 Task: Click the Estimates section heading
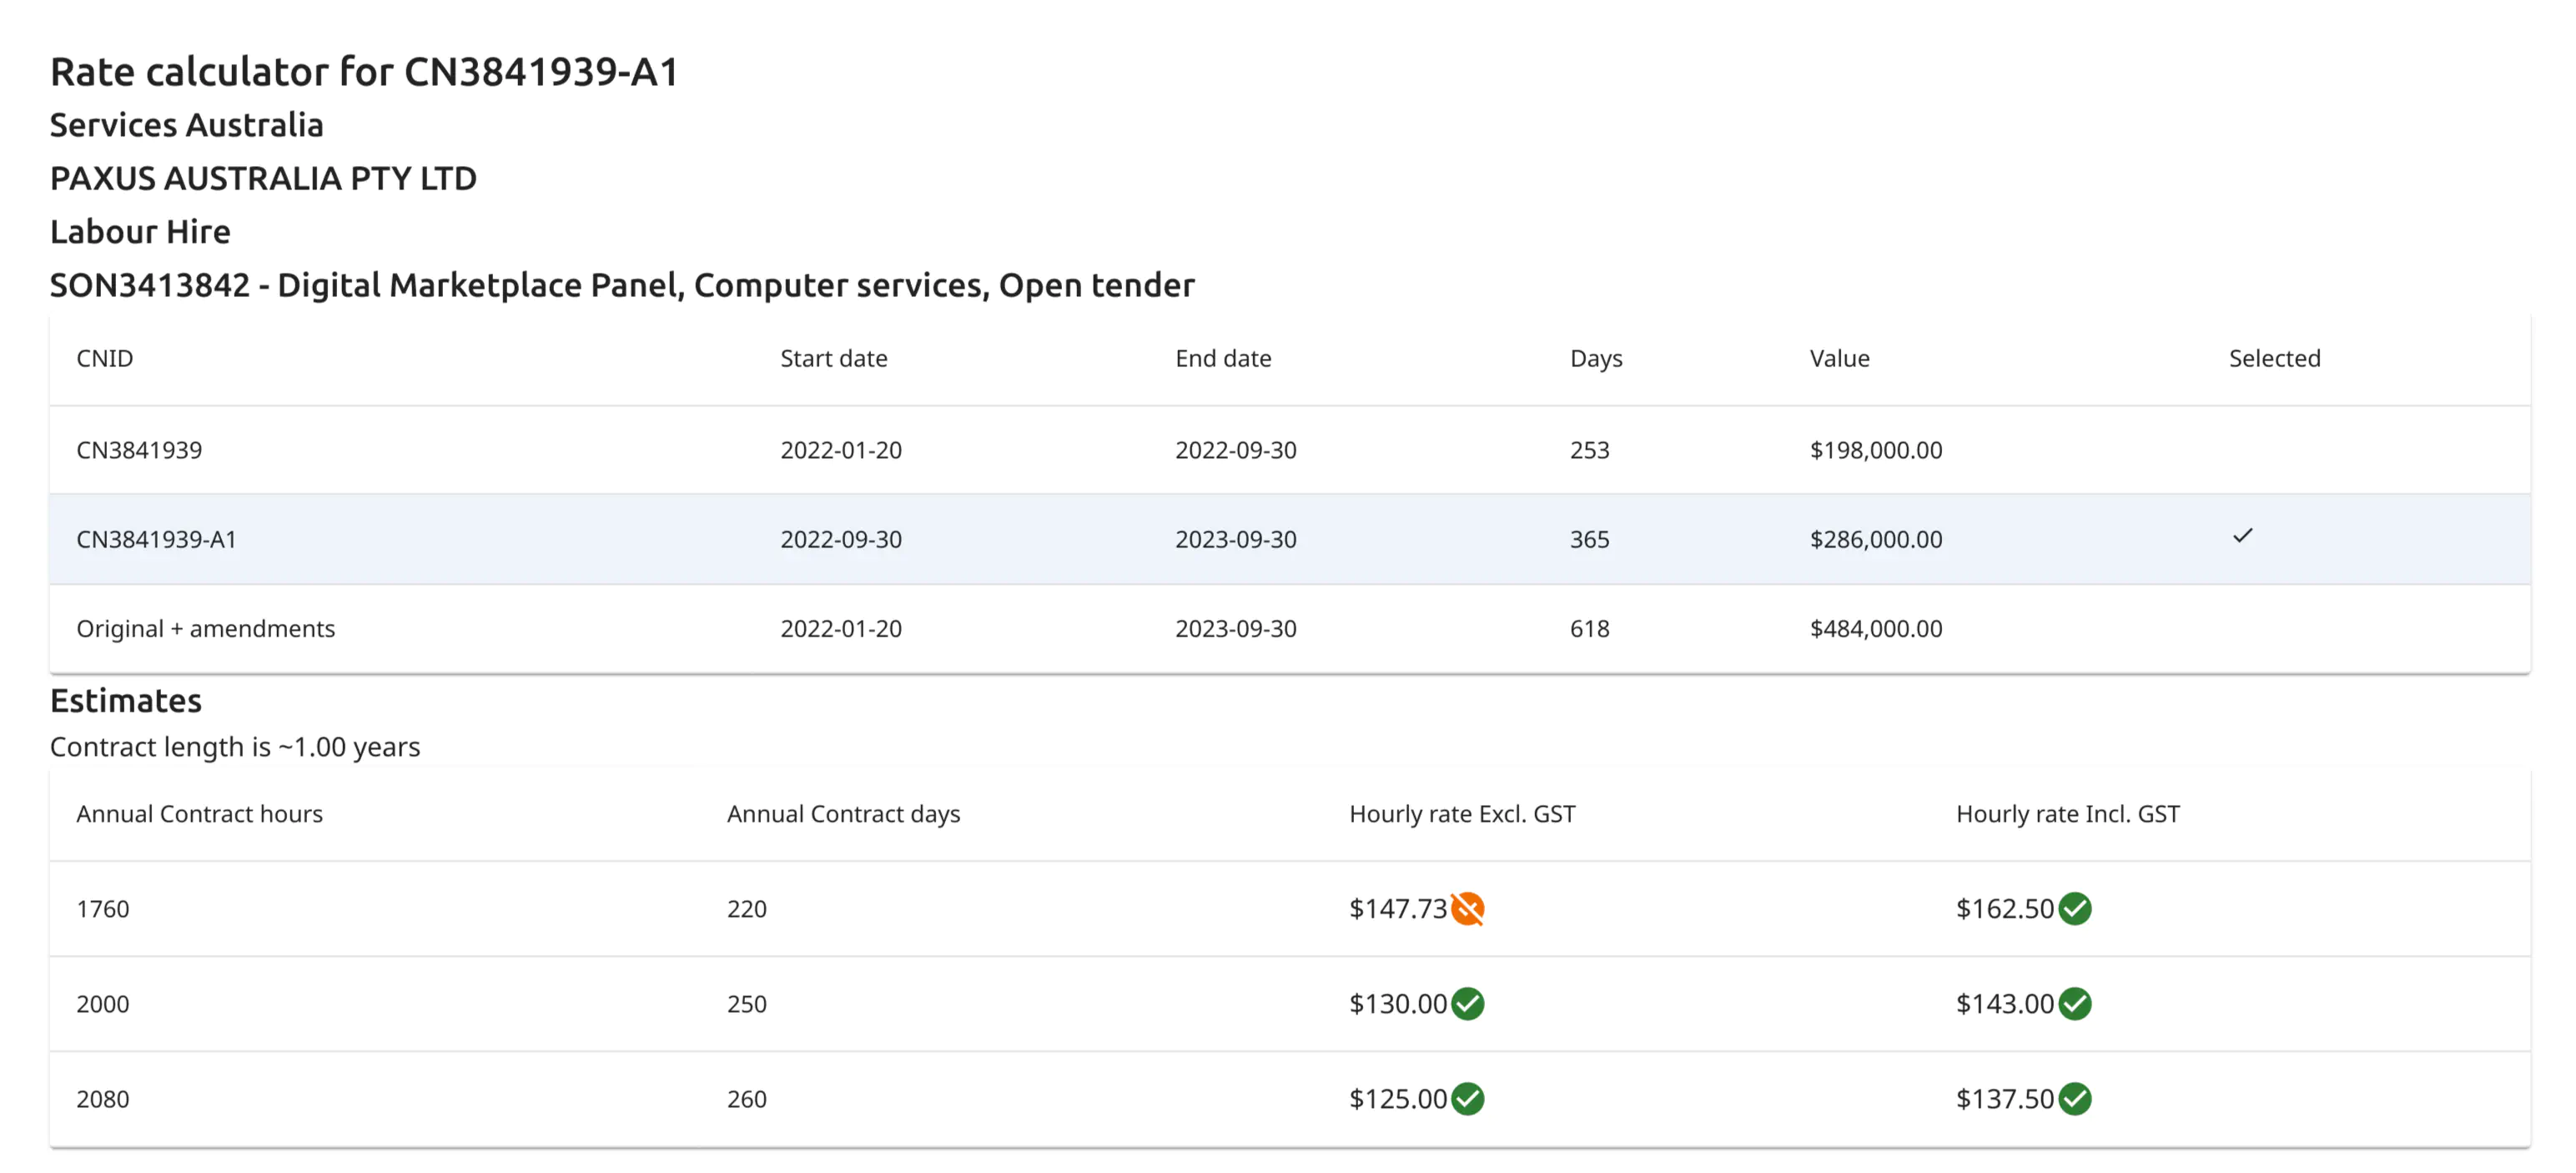[125, 700]
